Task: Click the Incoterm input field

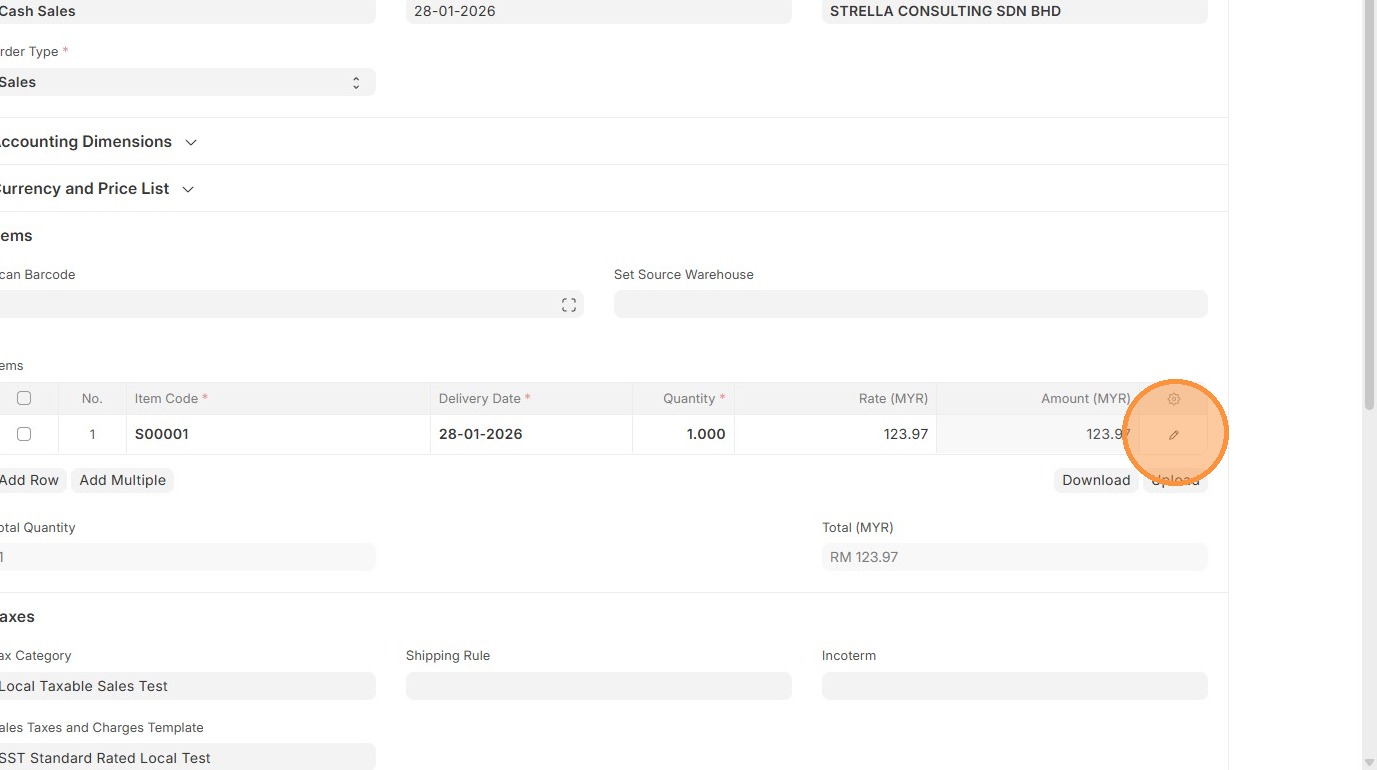Action: pos(1014,686)
